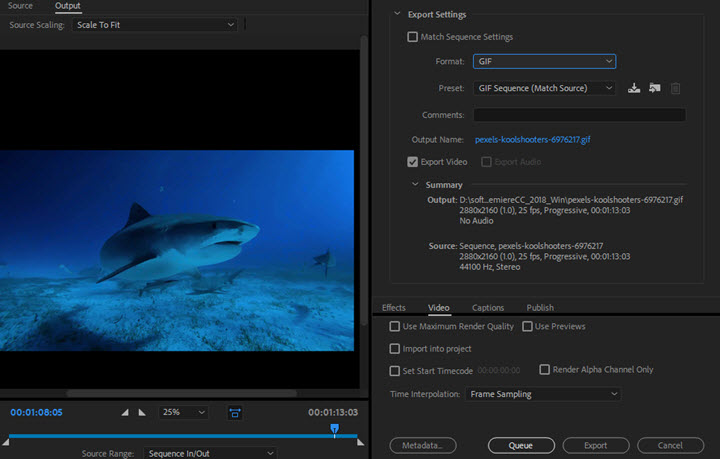
Task: Open the Source Scaling dropdown
Action: point(155,24)
